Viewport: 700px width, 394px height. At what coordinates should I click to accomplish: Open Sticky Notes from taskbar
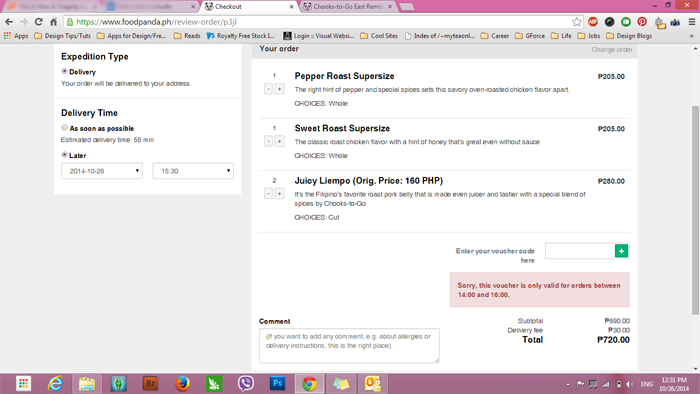341,383
